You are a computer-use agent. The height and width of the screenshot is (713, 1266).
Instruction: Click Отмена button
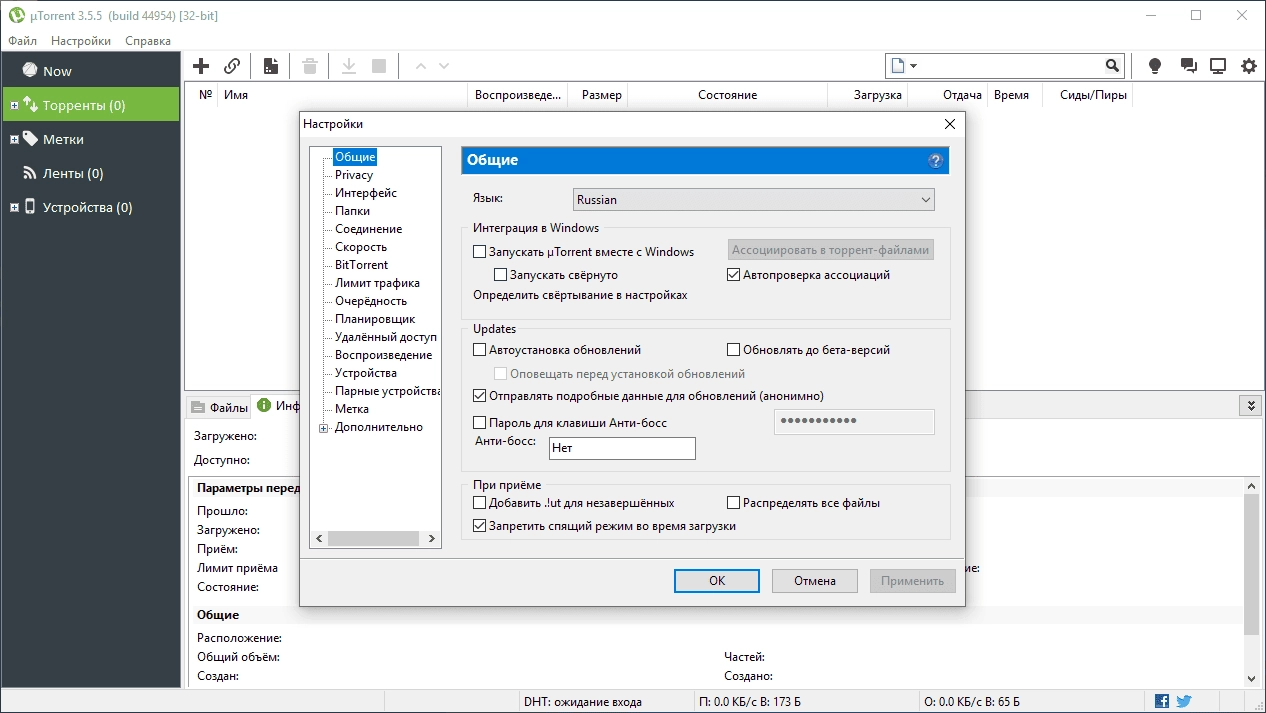tap(815, 581)
